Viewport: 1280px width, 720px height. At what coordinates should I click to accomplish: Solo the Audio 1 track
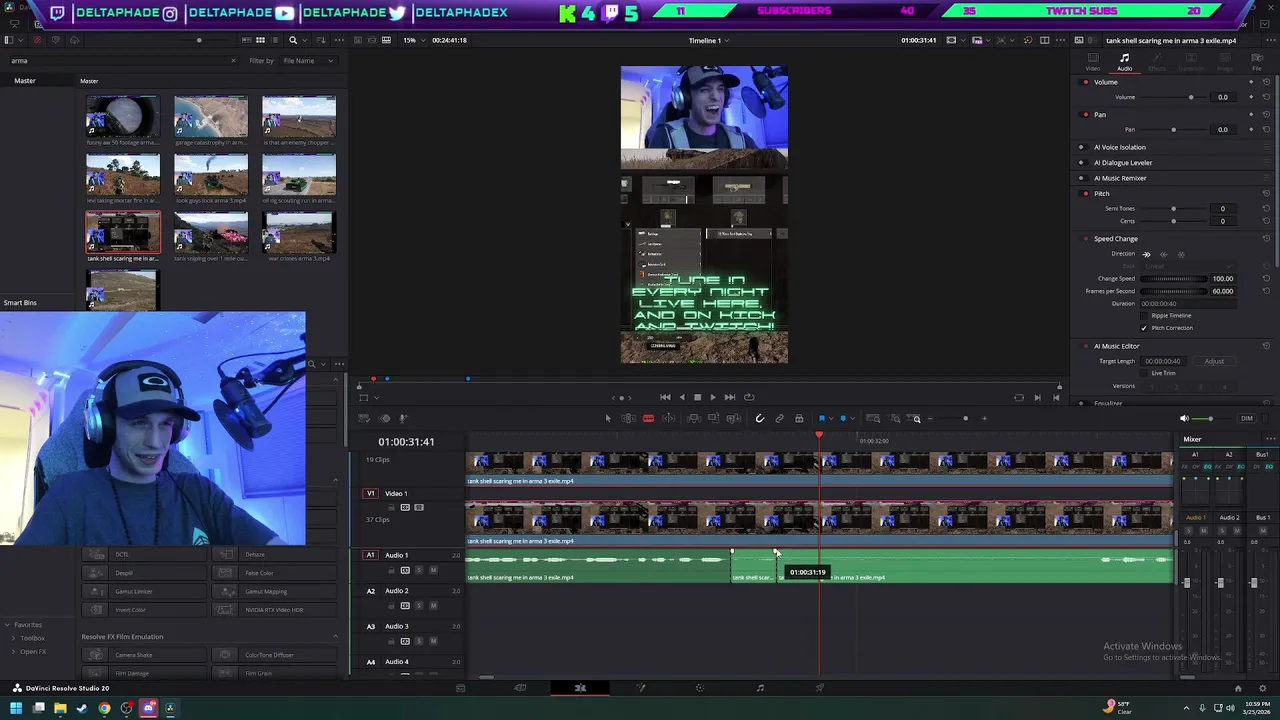point(419,570)
